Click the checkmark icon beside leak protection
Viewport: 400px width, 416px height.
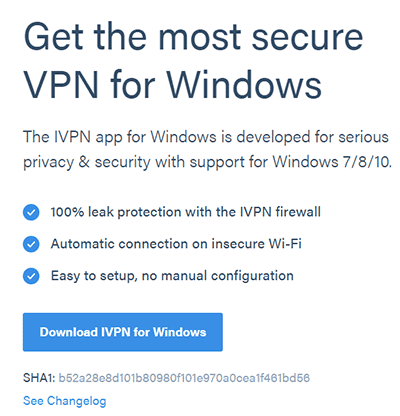[31, 212]
